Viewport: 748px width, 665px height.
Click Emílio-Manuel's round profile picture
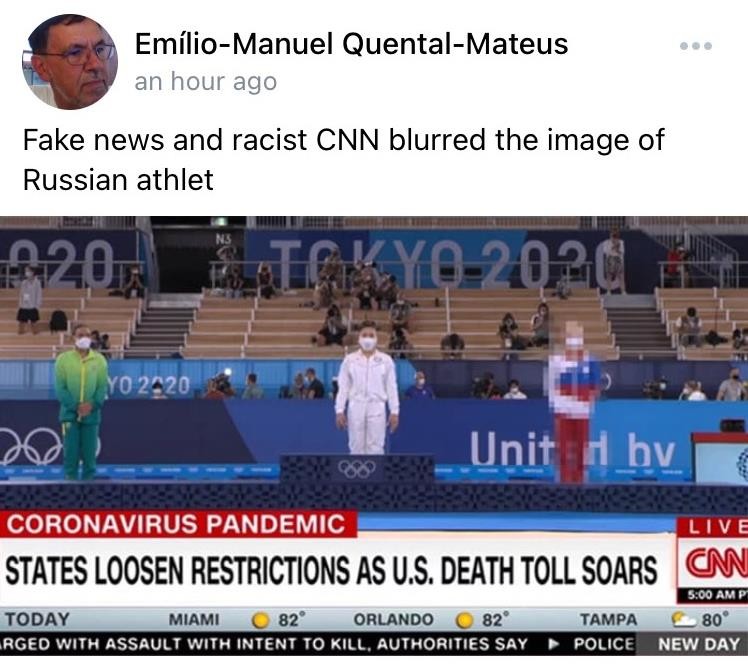(70, 62)
